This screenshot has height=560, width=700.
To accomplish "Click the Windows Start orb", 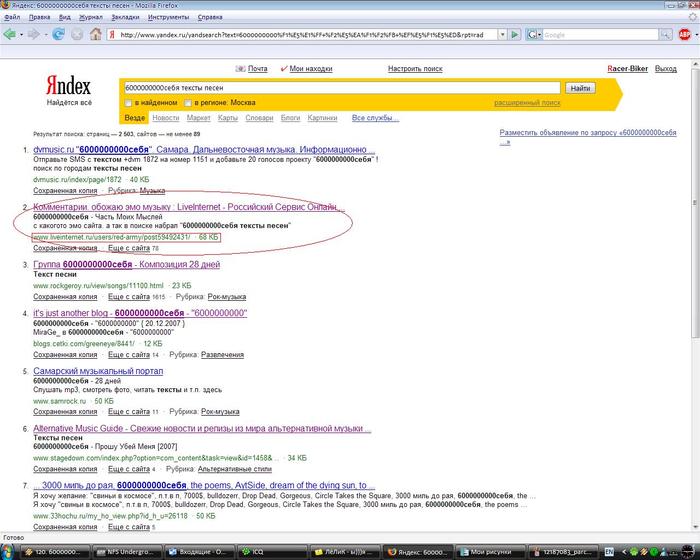I will pyautogui.click(x=8, y=552).
